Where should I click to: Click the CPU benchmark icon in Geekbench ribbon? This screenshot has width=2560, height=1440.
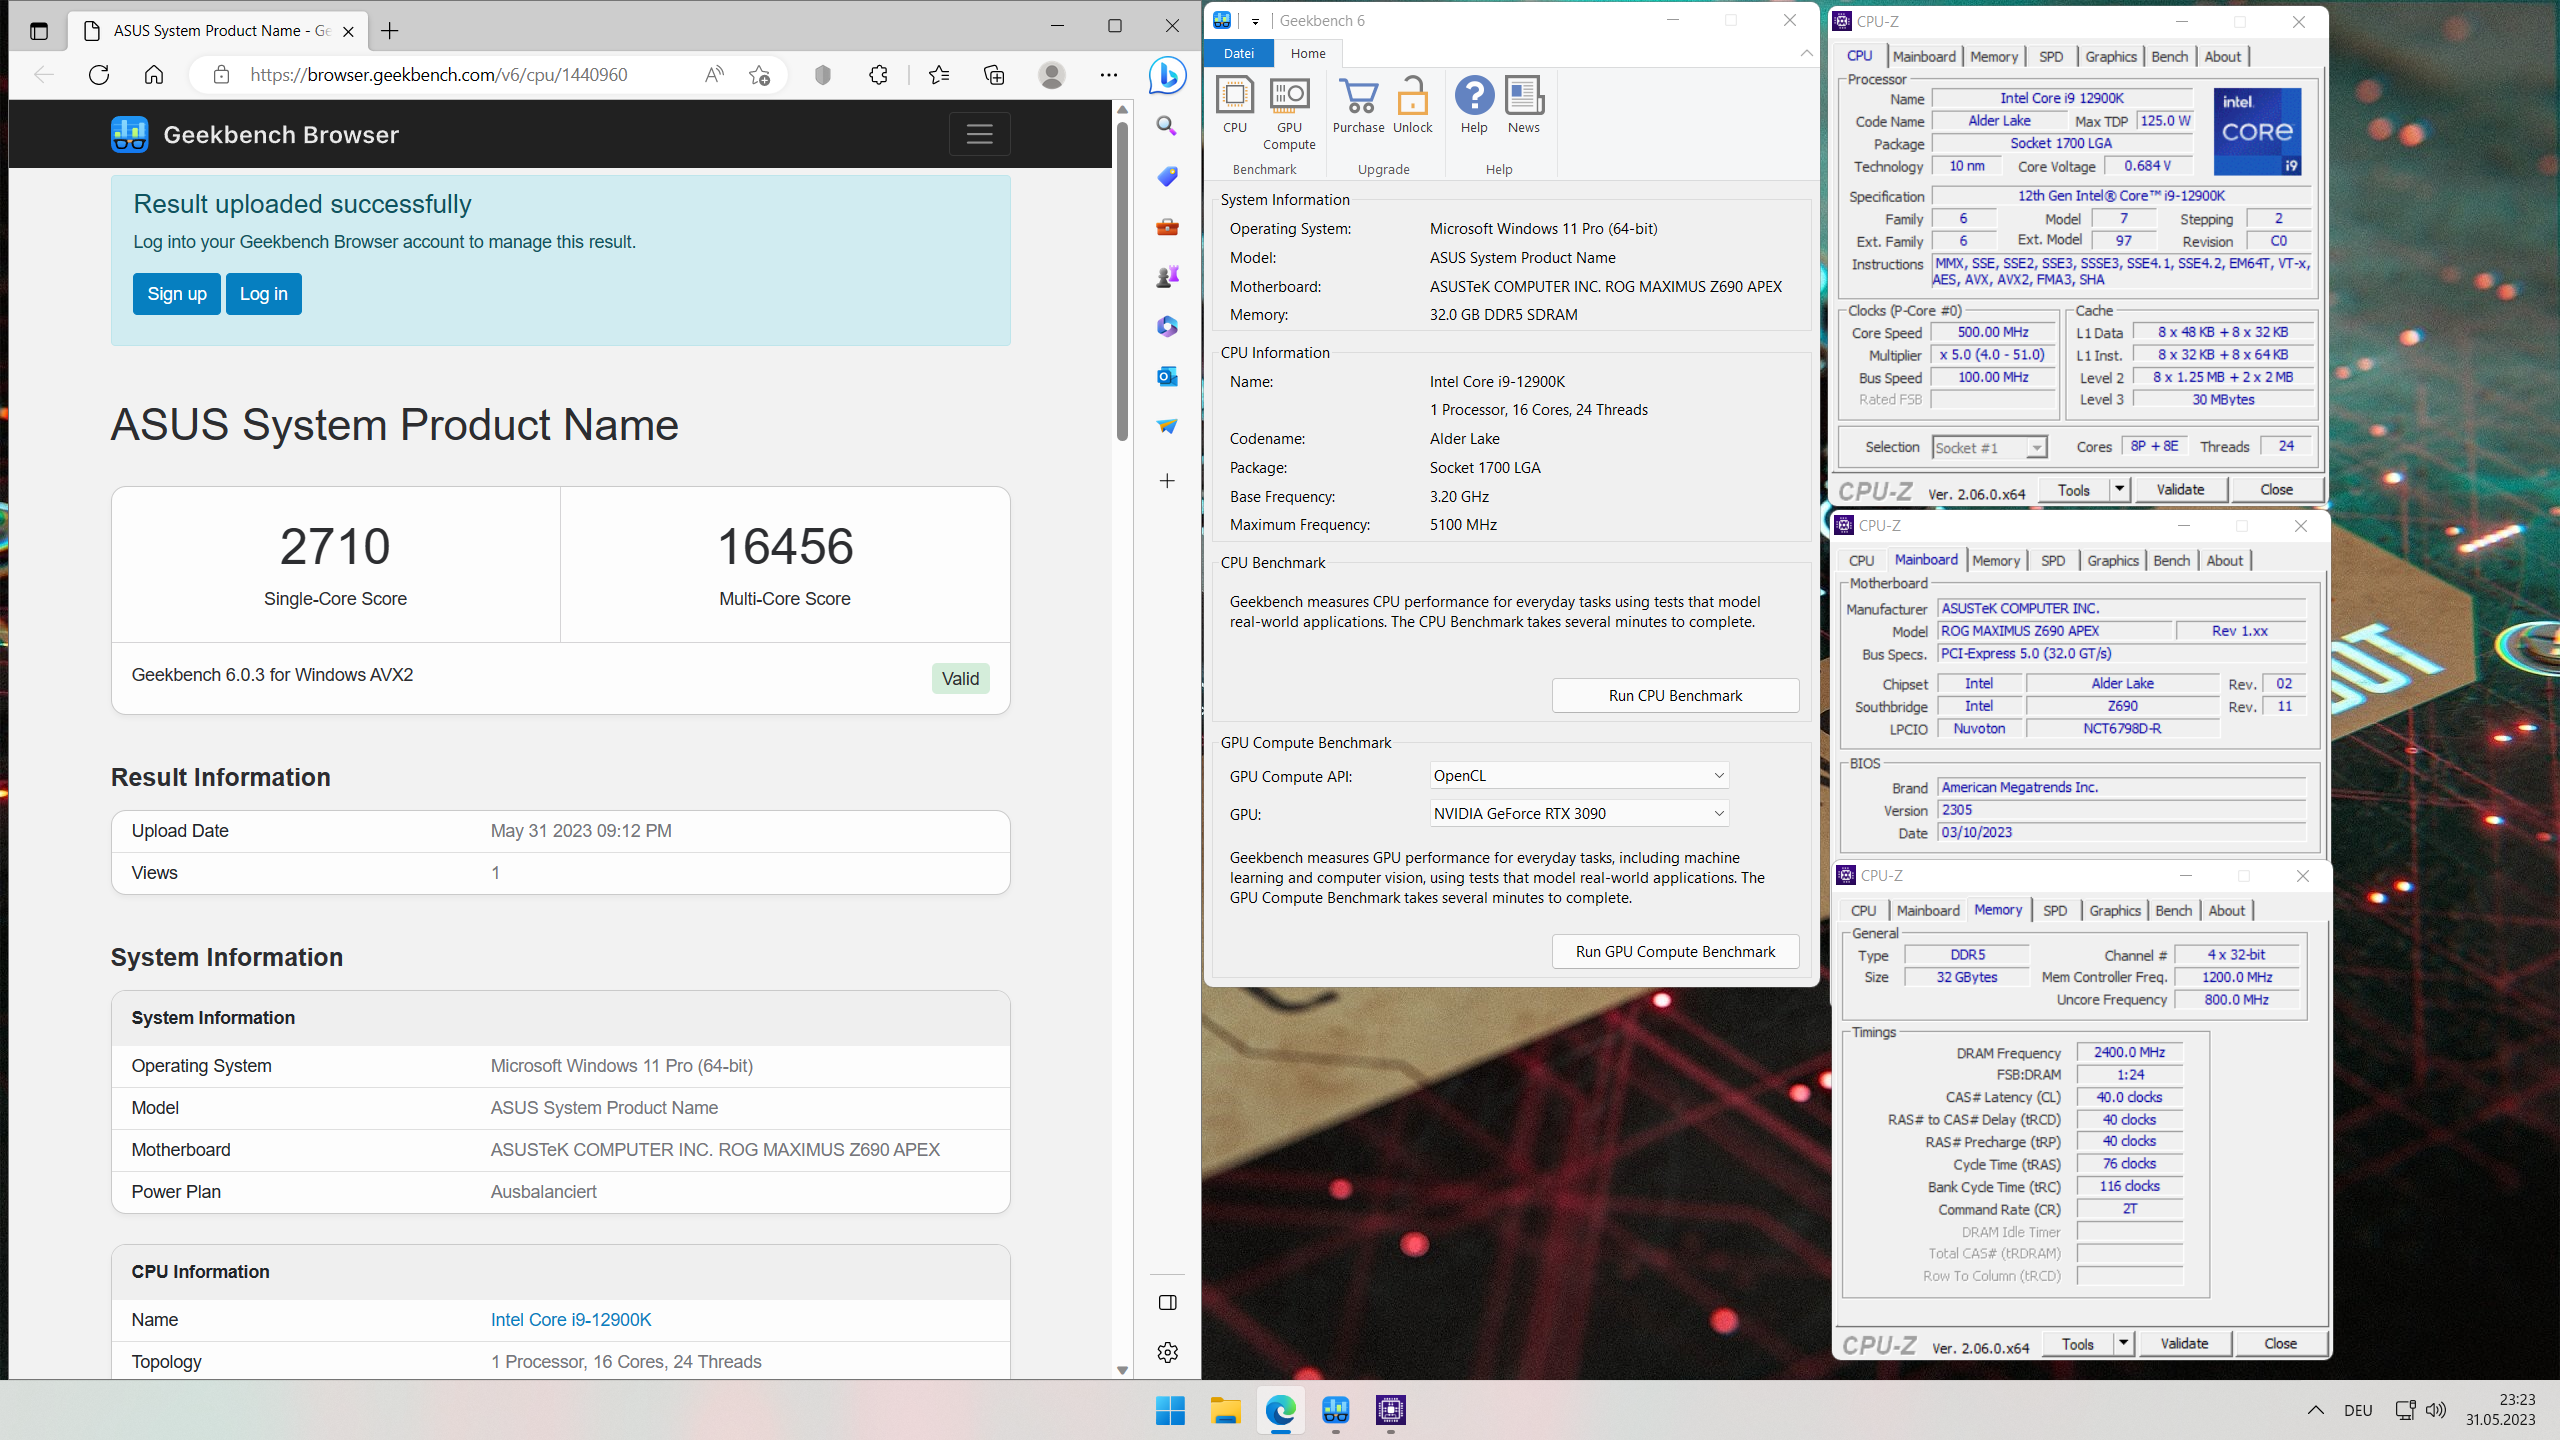coord(1235,105)
